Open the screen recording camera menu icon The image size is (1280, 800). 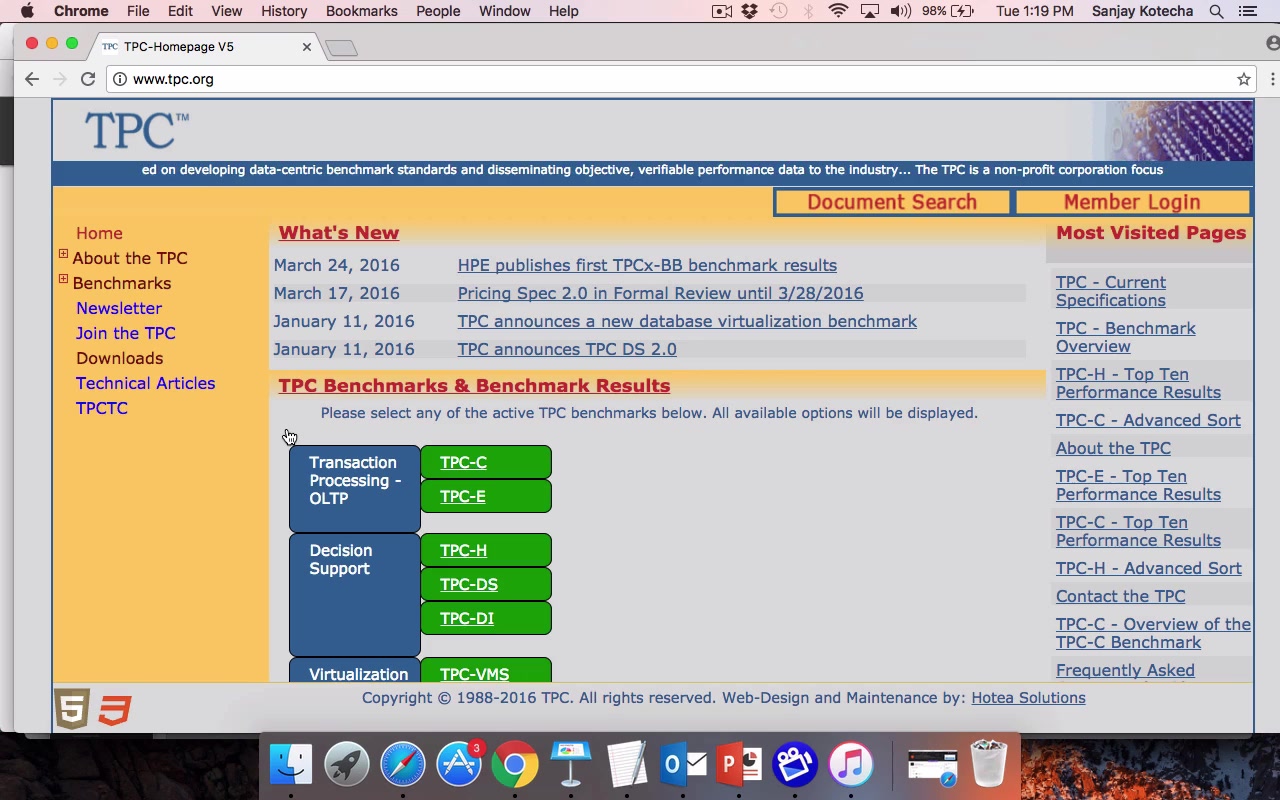(721, 11)
